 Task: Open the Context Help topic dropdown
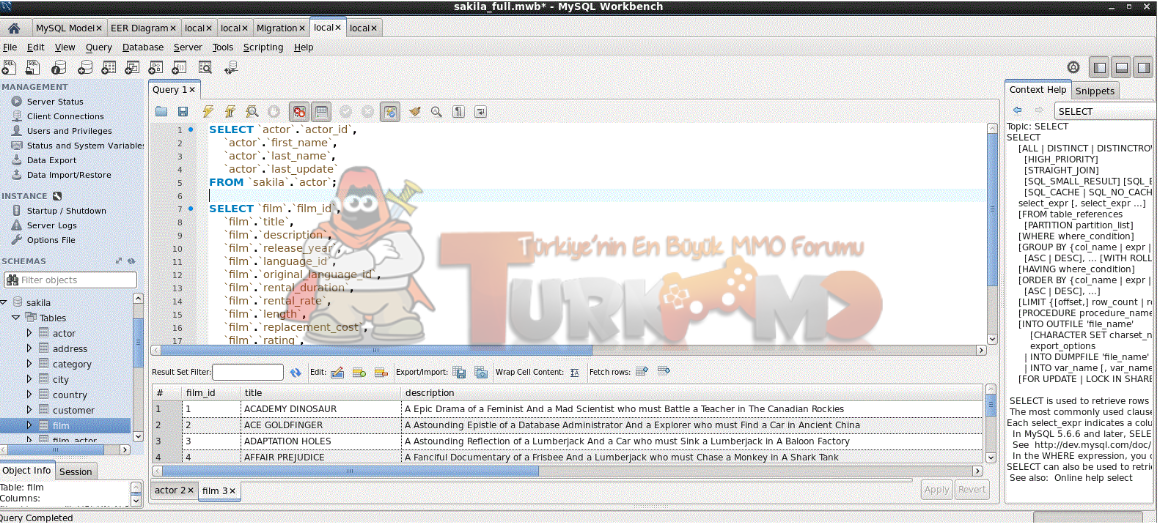[x=1105, y=111]
